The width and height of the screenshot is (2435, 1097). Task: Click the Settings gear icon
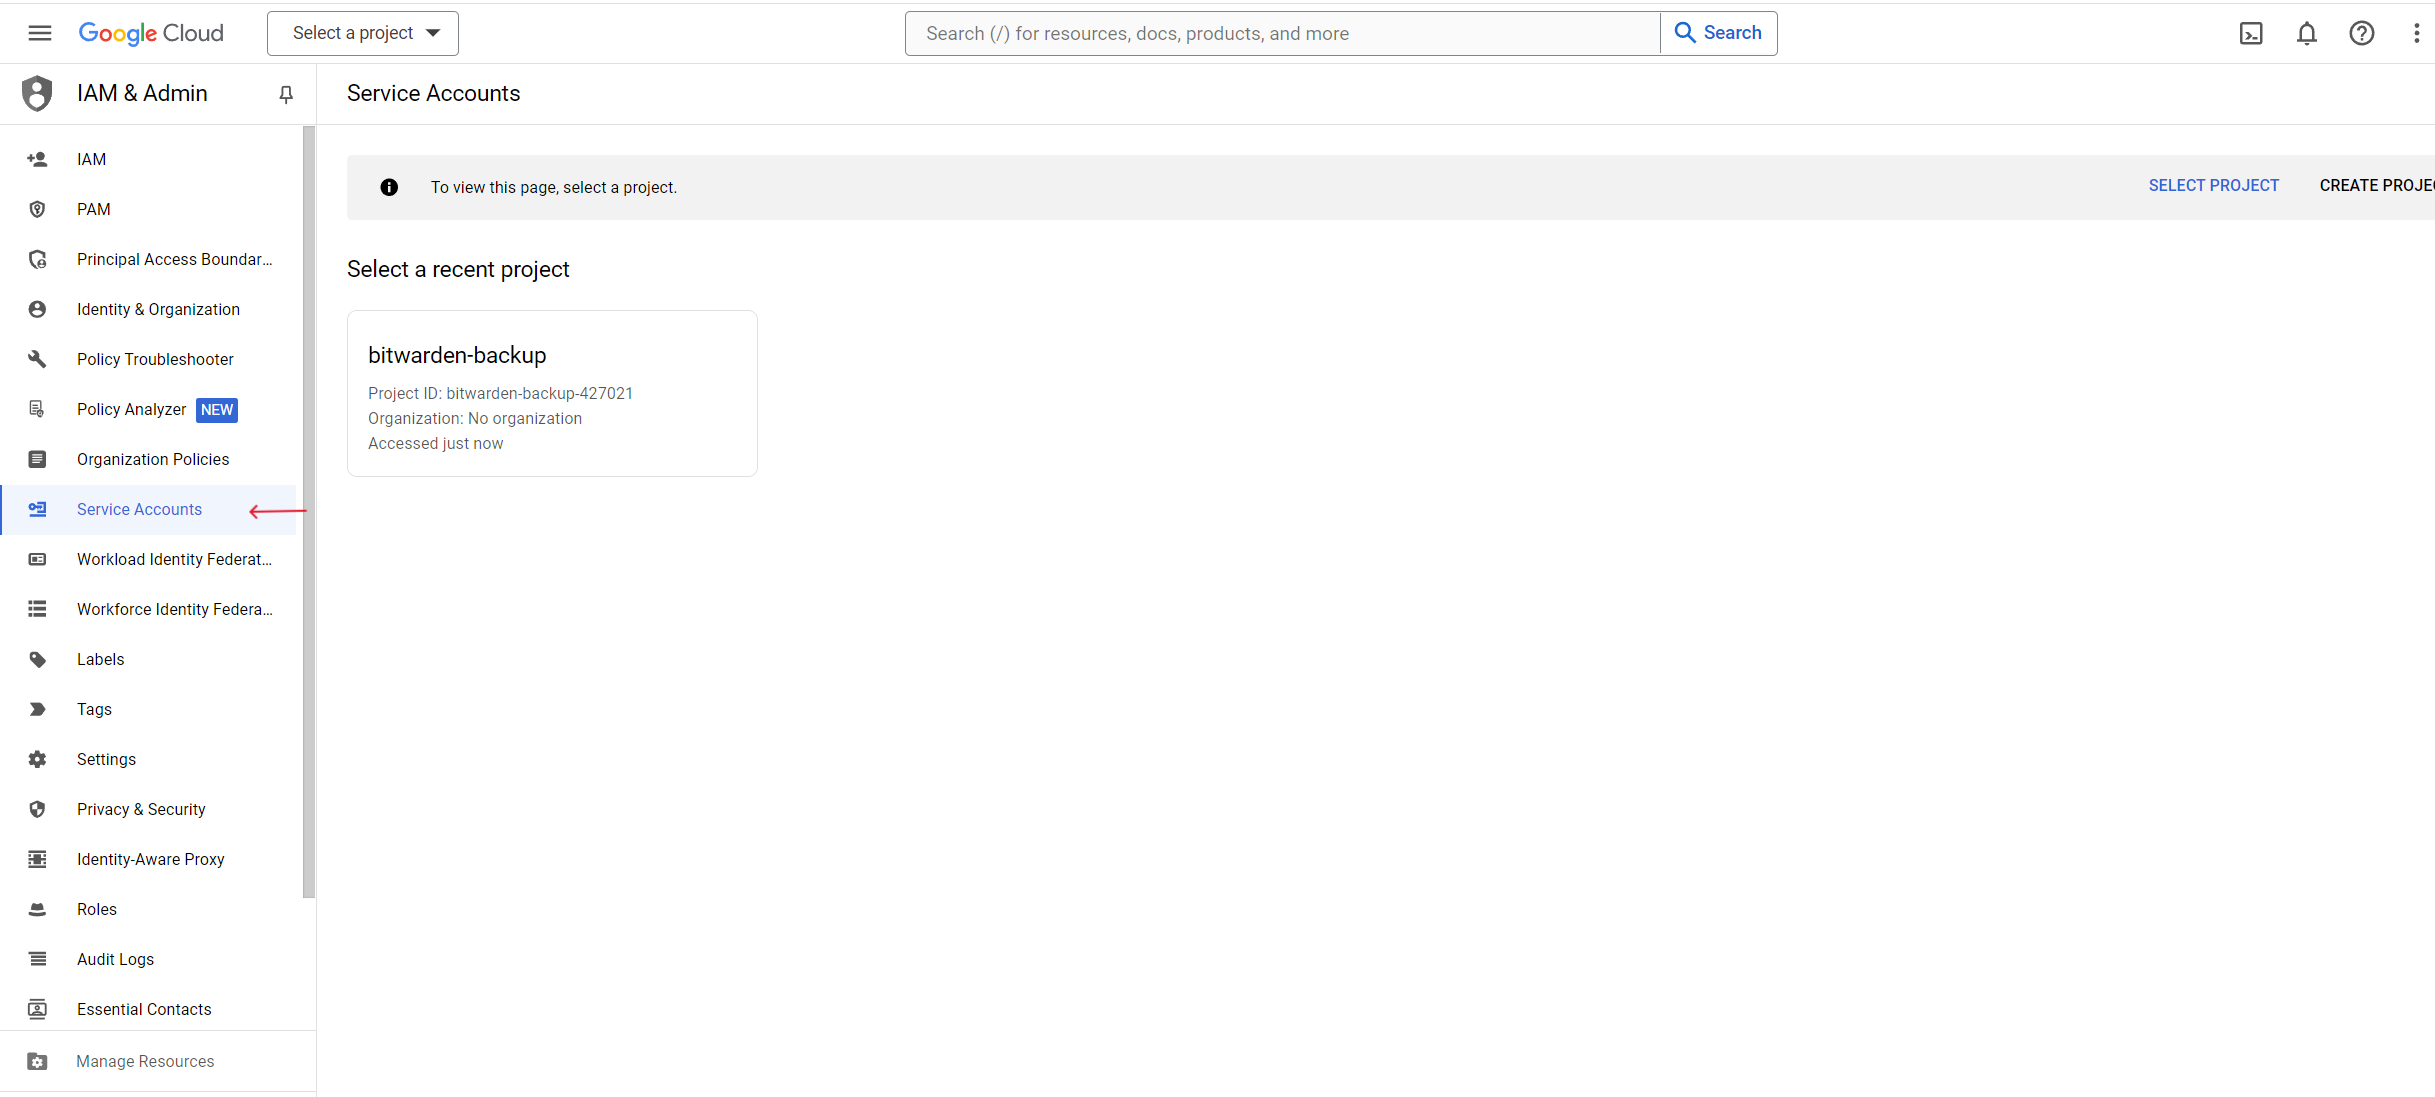(x=37, y=759)
